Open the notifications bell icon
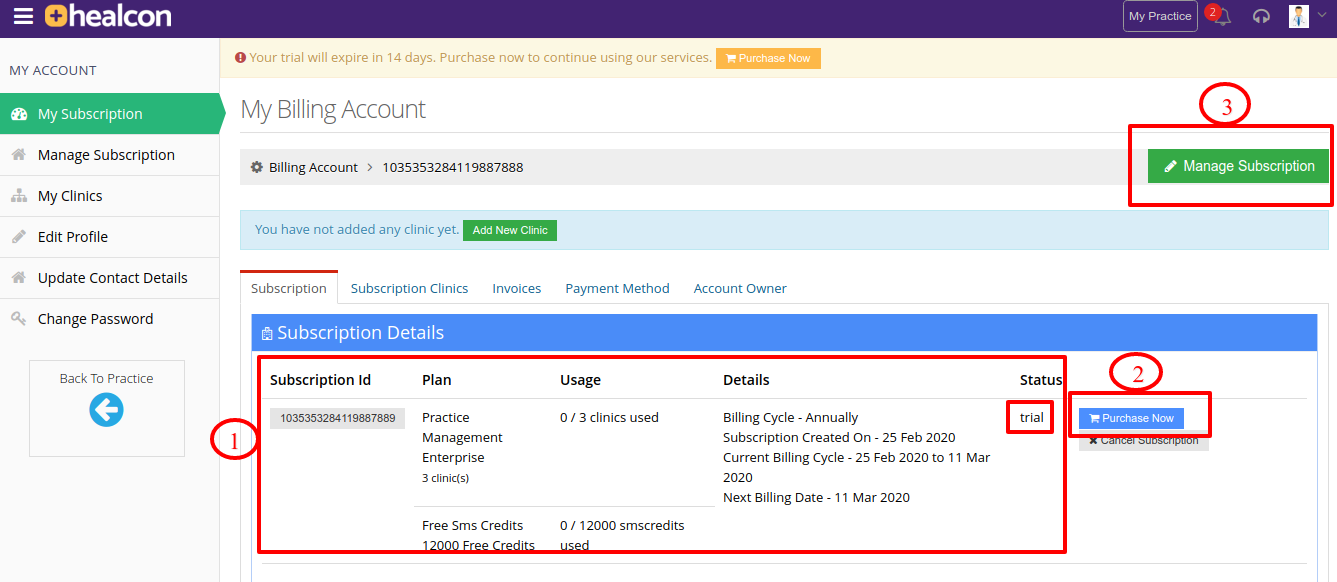The height and width of the screenshot is (582, 1337). coord(1222,16)
